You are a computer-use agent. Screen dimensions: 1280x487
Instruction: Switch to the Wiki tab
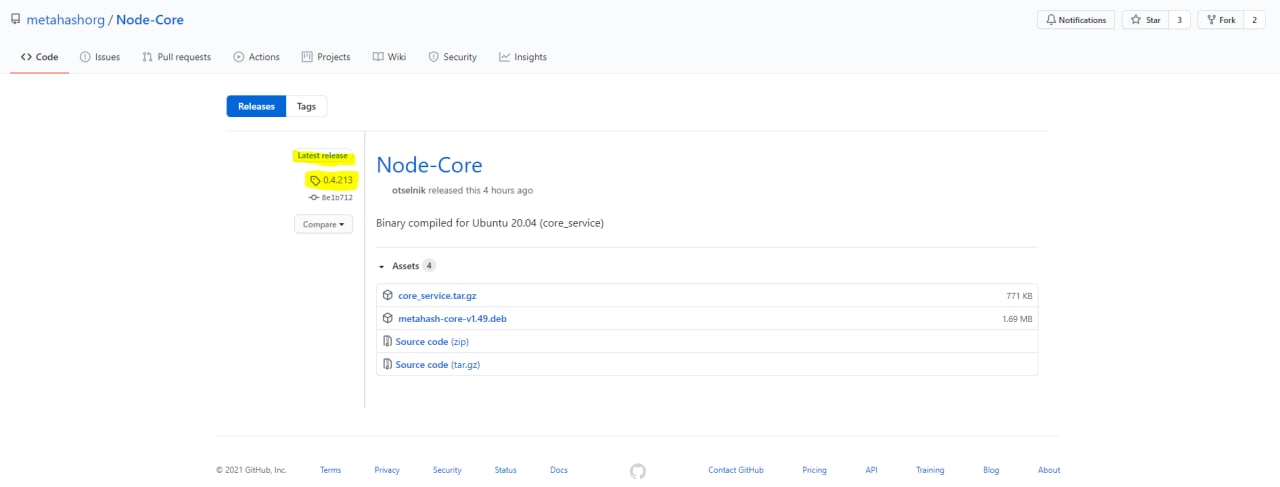coord(389,57)
